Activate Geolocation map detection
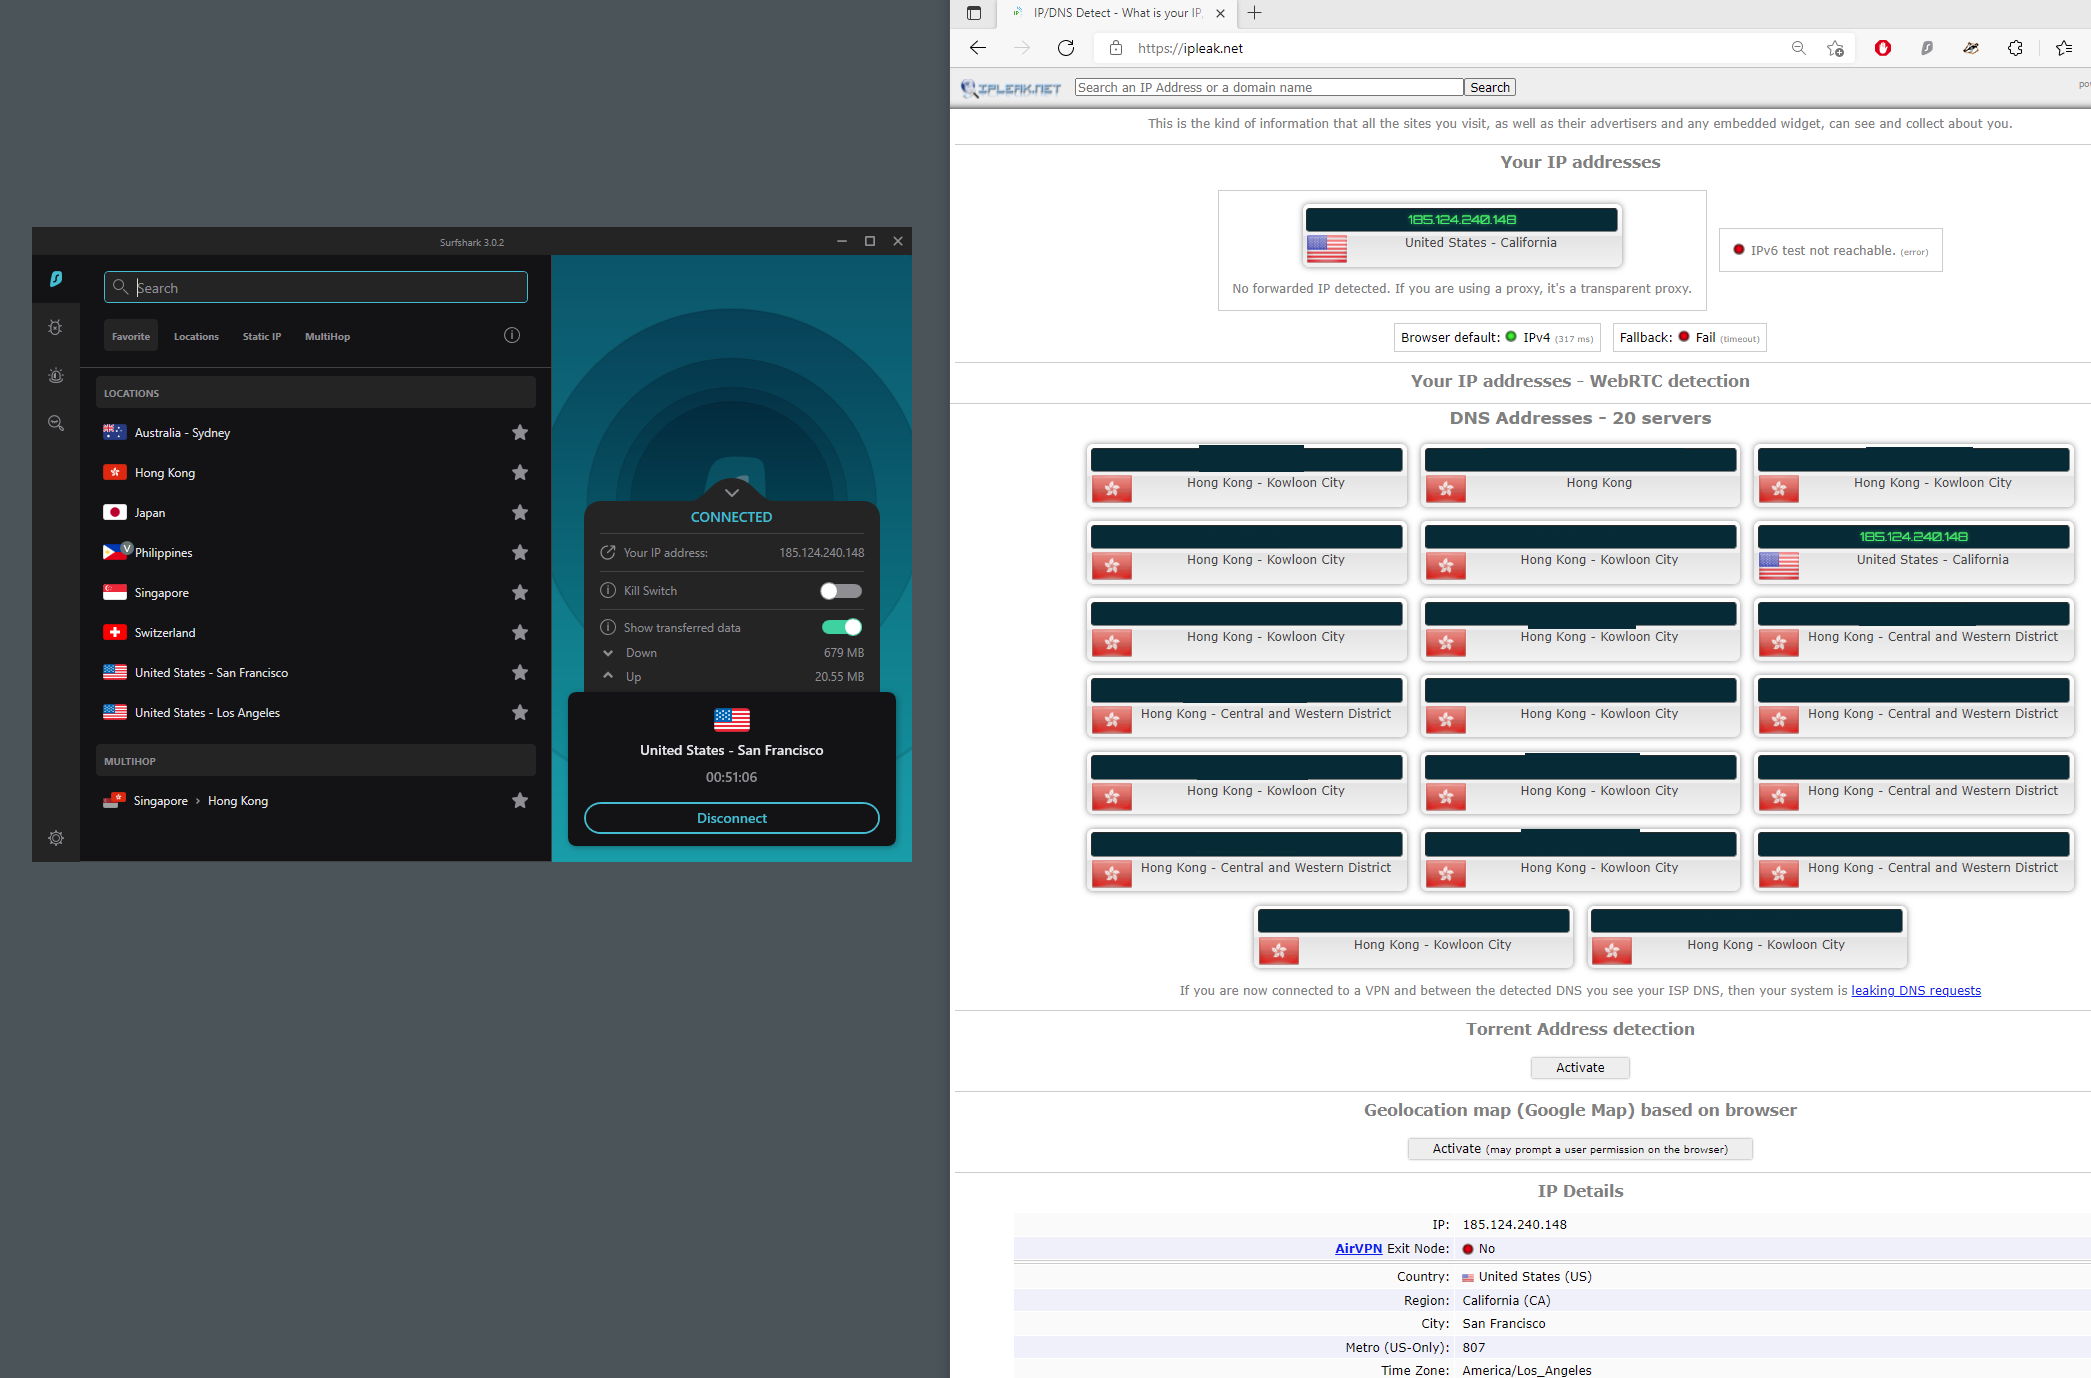The width and height of the screenshot is (2091, 1378). tap(1580, 1149)
